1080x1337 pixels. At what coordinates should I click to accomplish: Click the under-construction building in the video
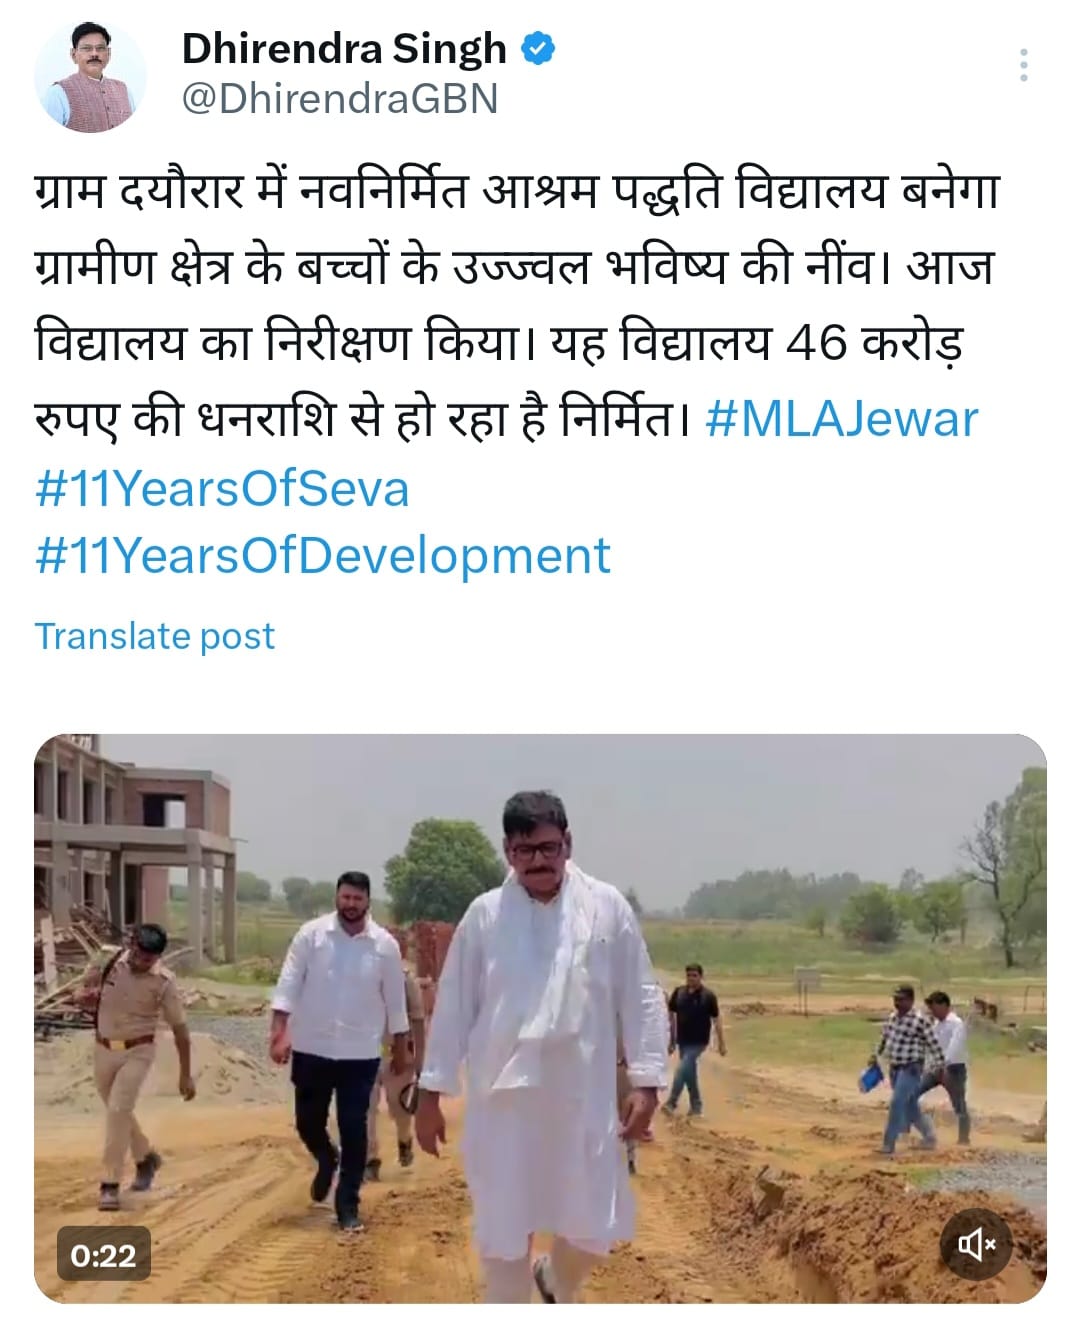pyautogui.click(x=130, y=840)
